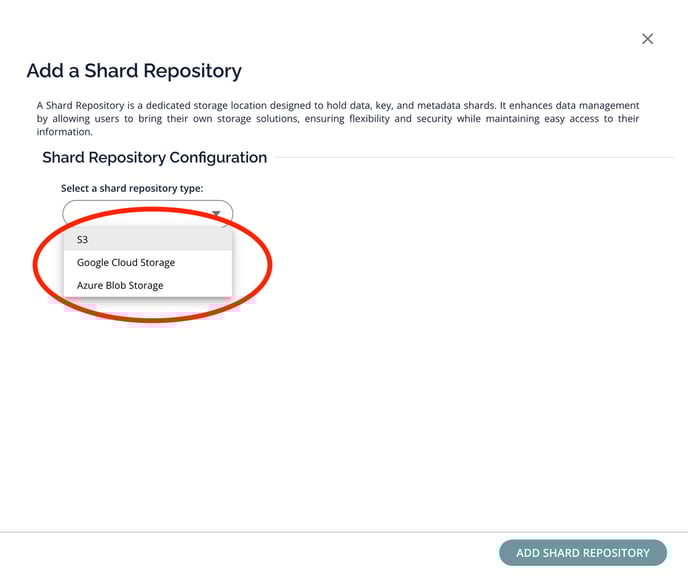
Task: Pick Azure Blob Storage option
Action: [x=147, y=285]
